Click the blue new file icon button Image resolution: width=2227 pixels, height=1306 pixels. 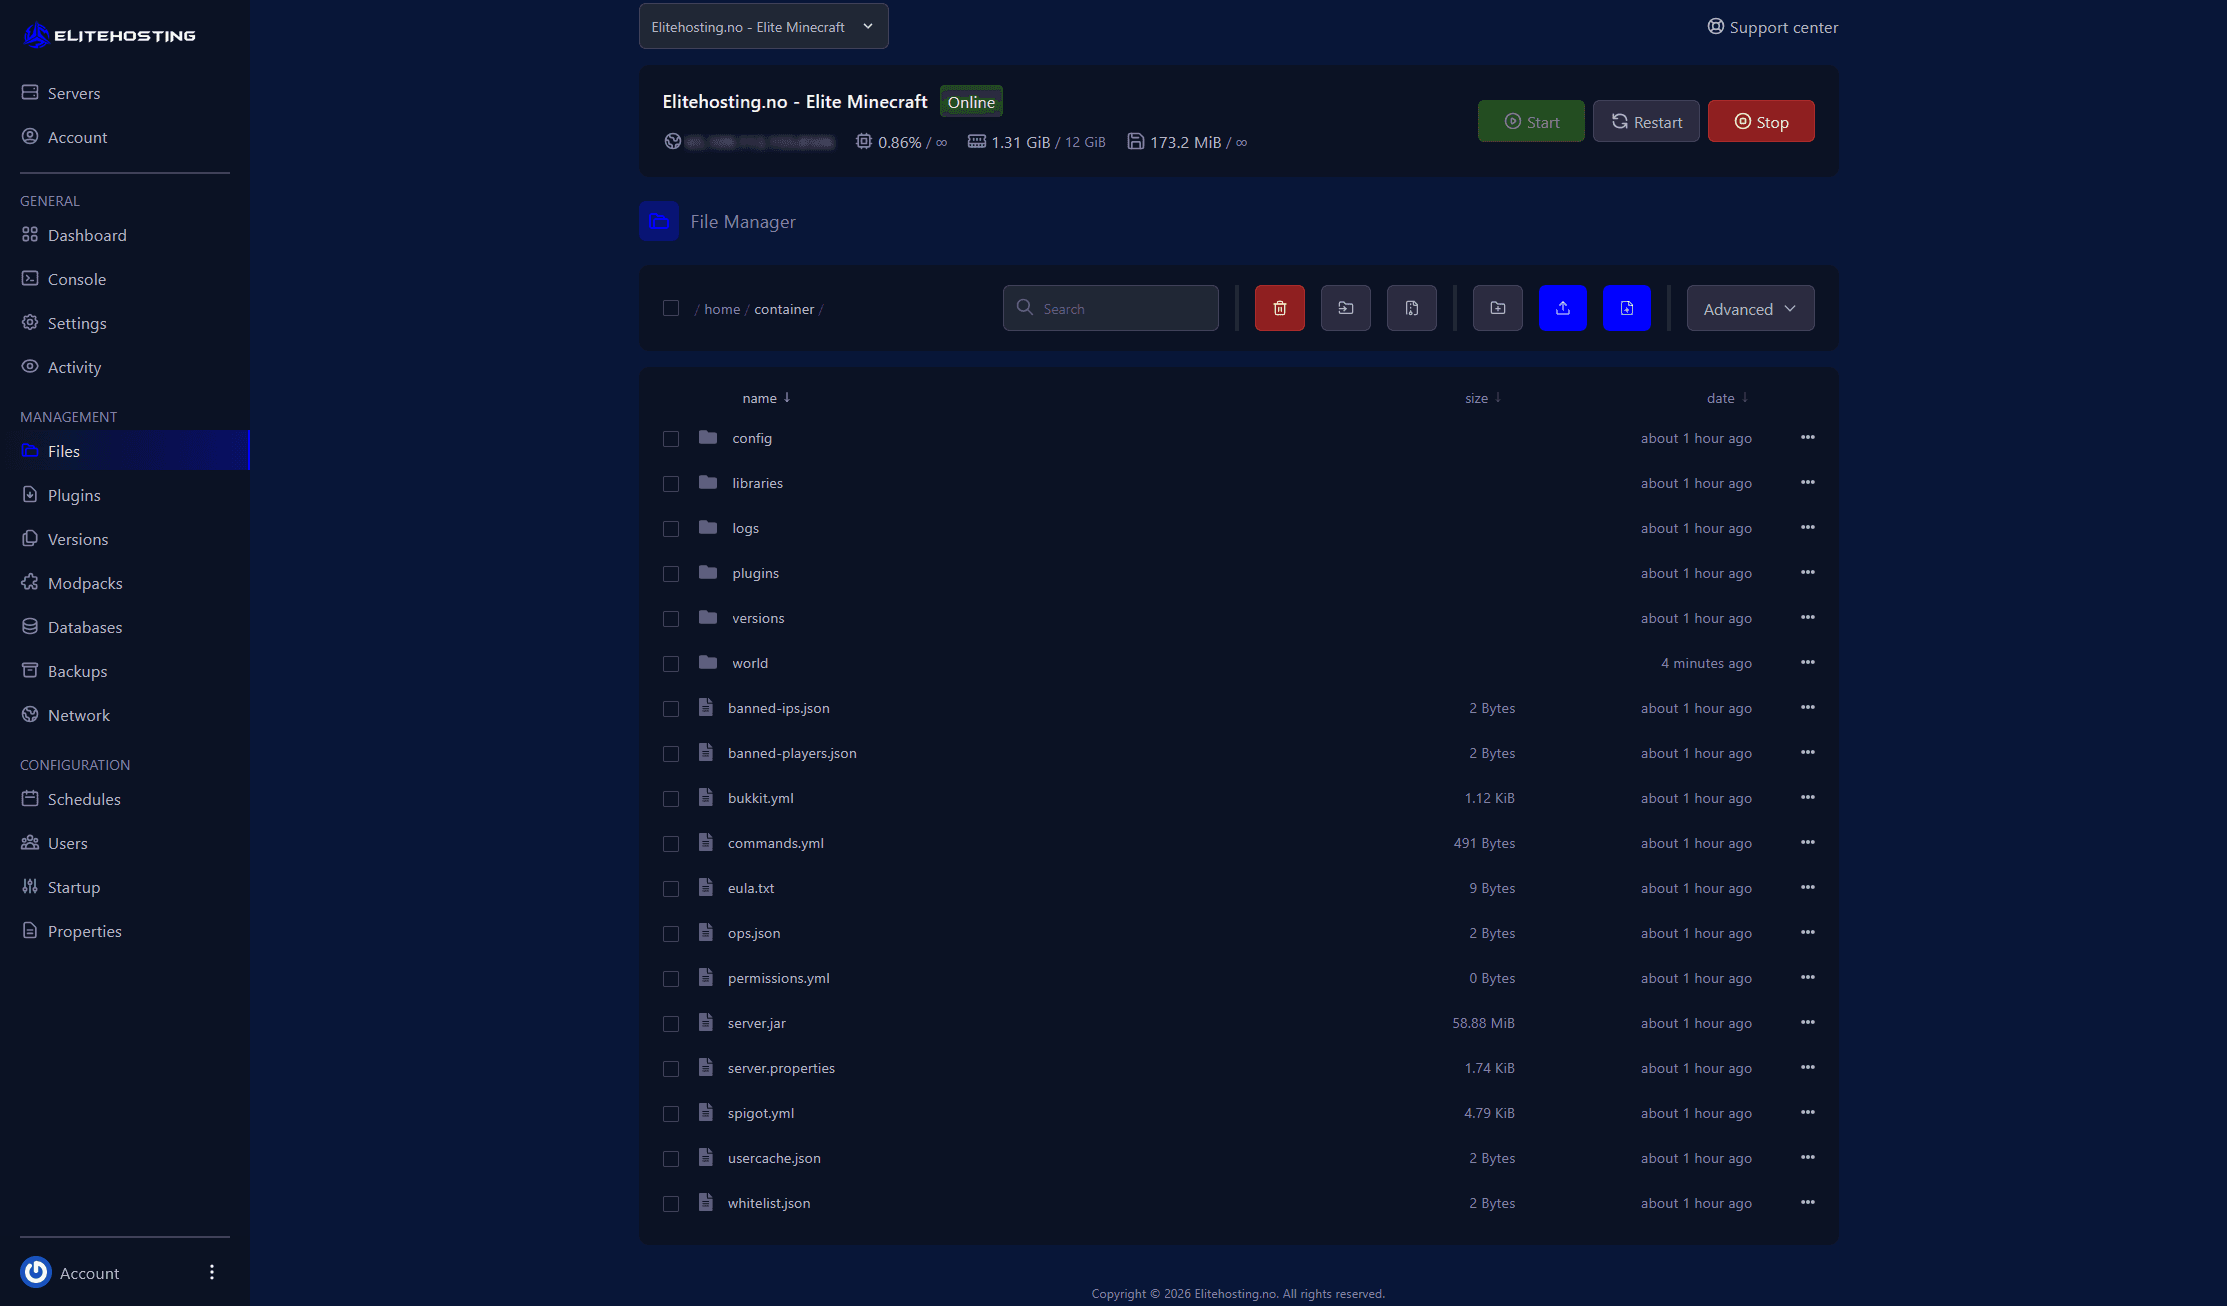[1627, 308]
